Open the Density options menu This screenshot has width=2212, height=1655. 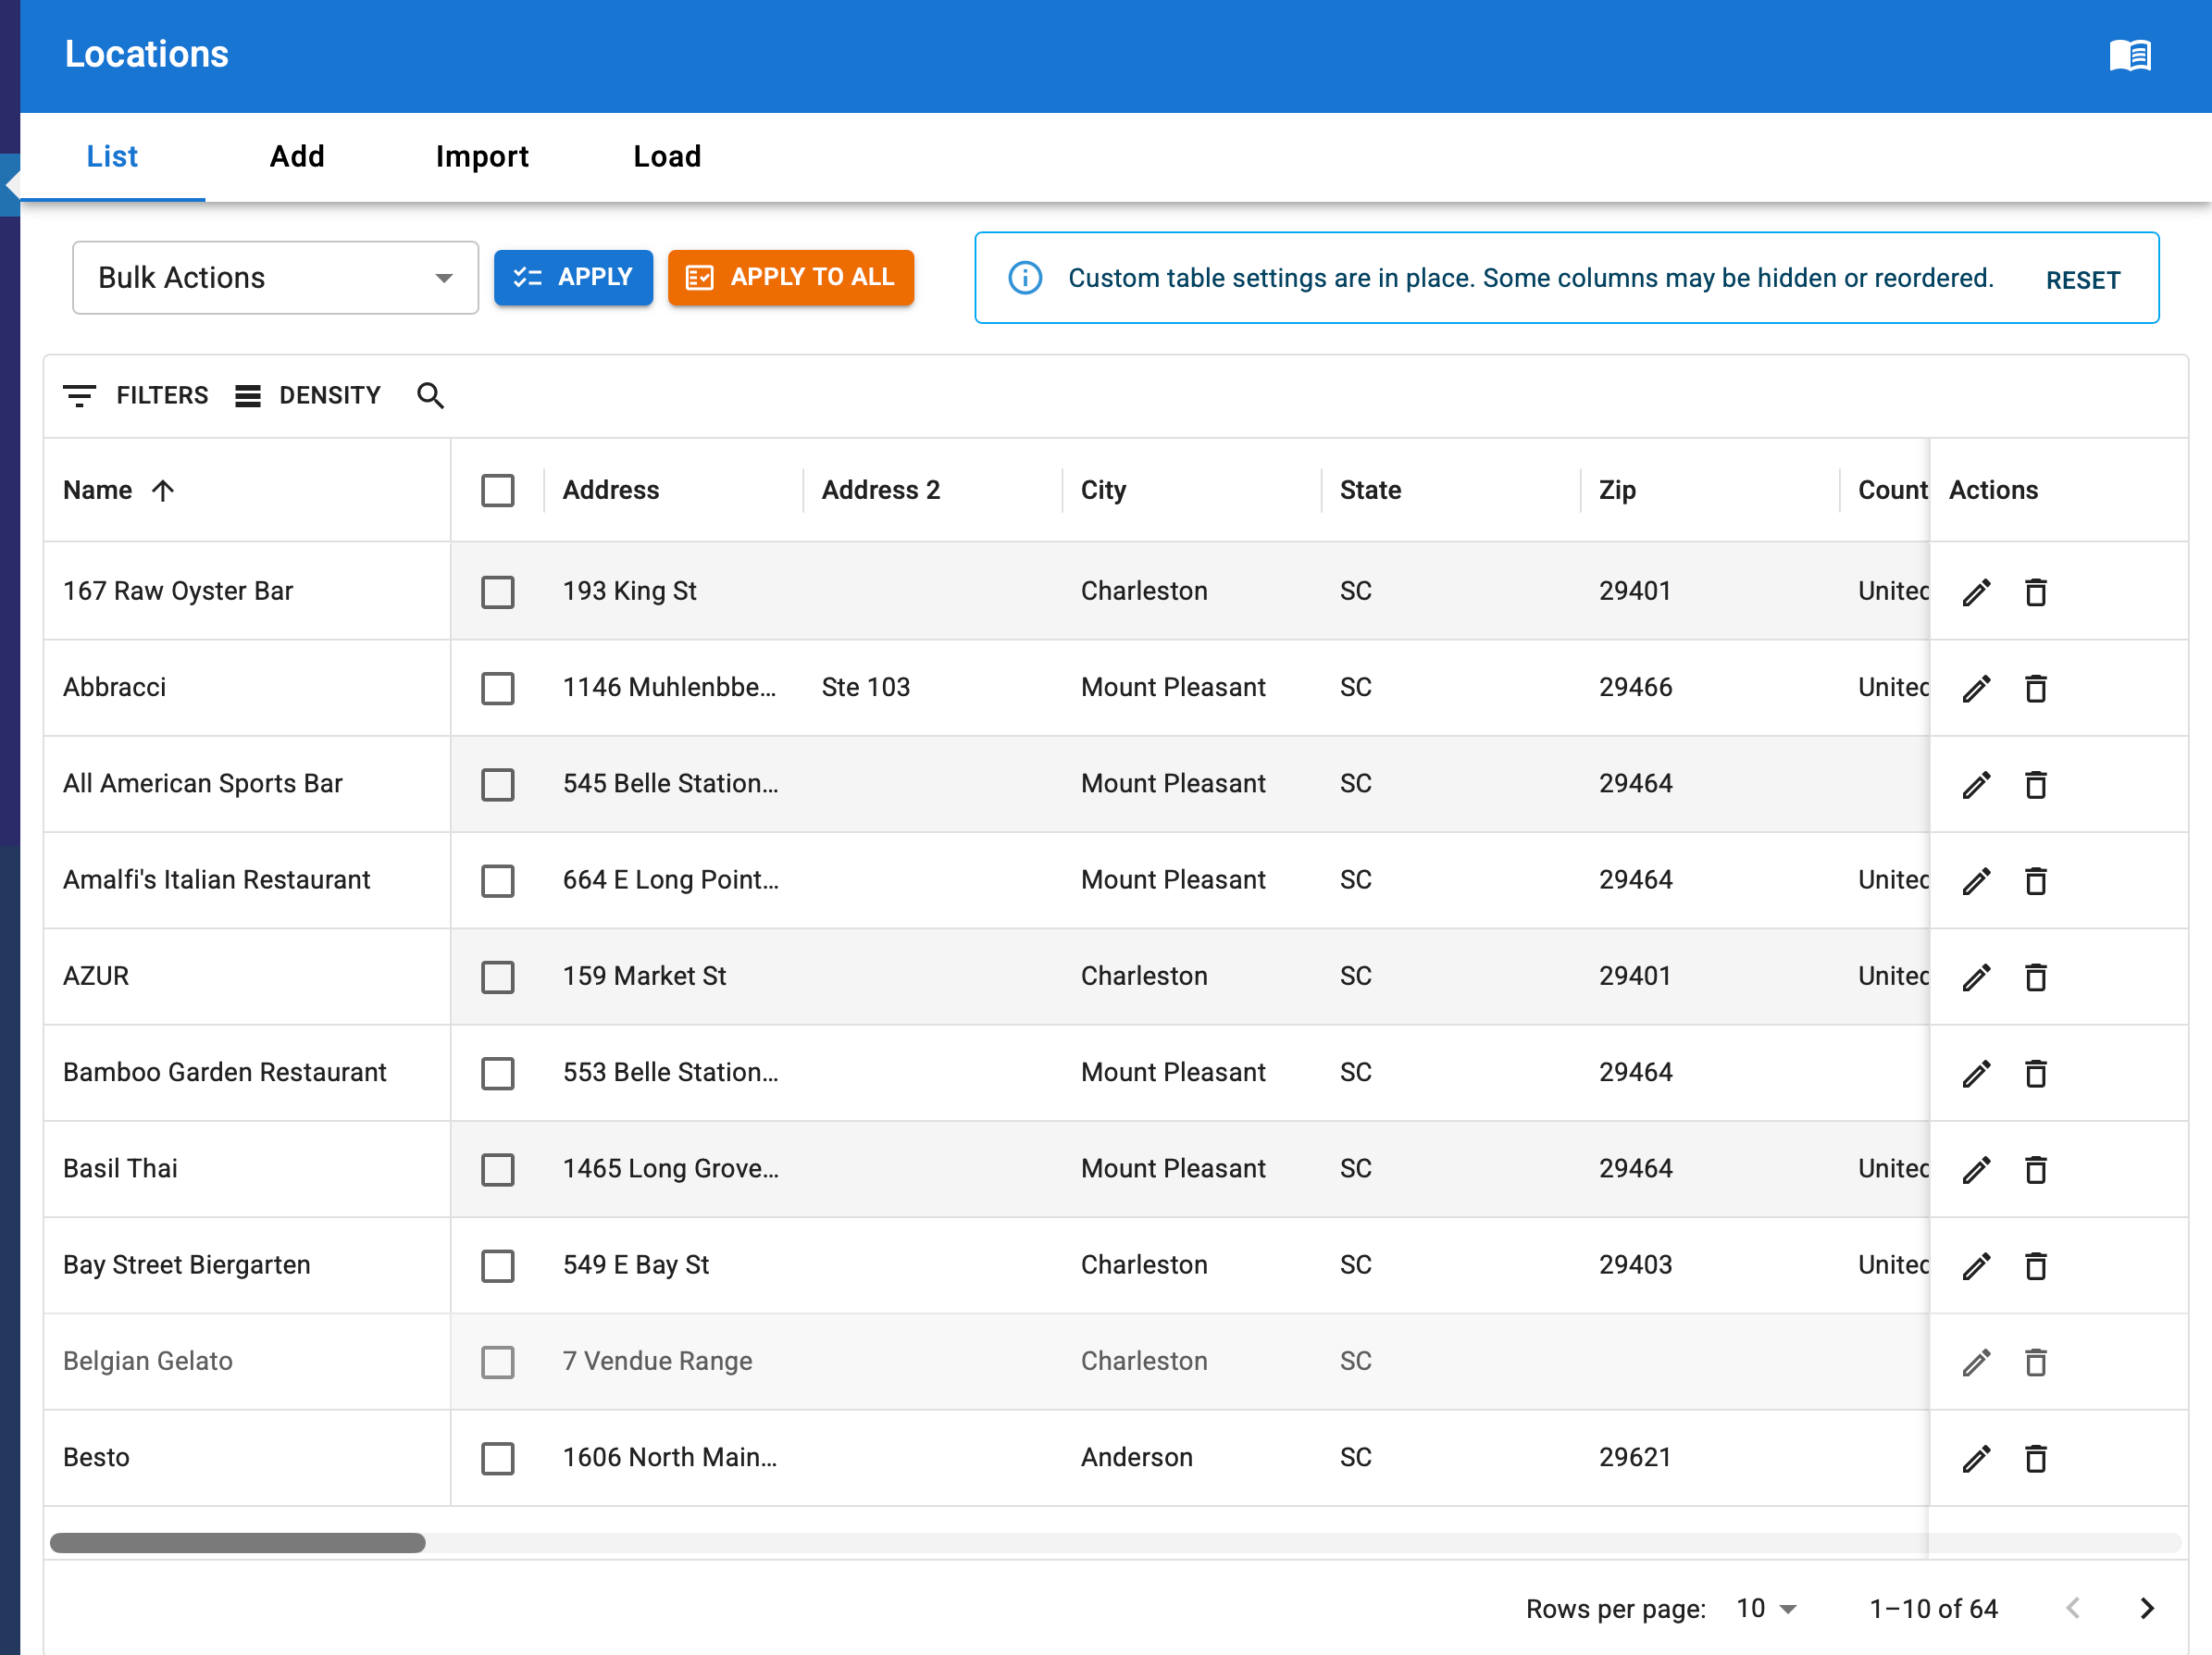308,396
